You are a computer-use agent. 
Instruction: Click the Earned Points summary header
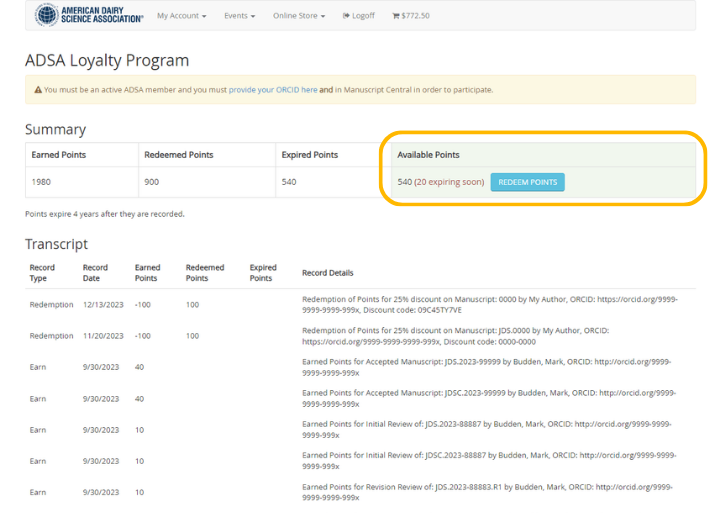coord(59,155)
